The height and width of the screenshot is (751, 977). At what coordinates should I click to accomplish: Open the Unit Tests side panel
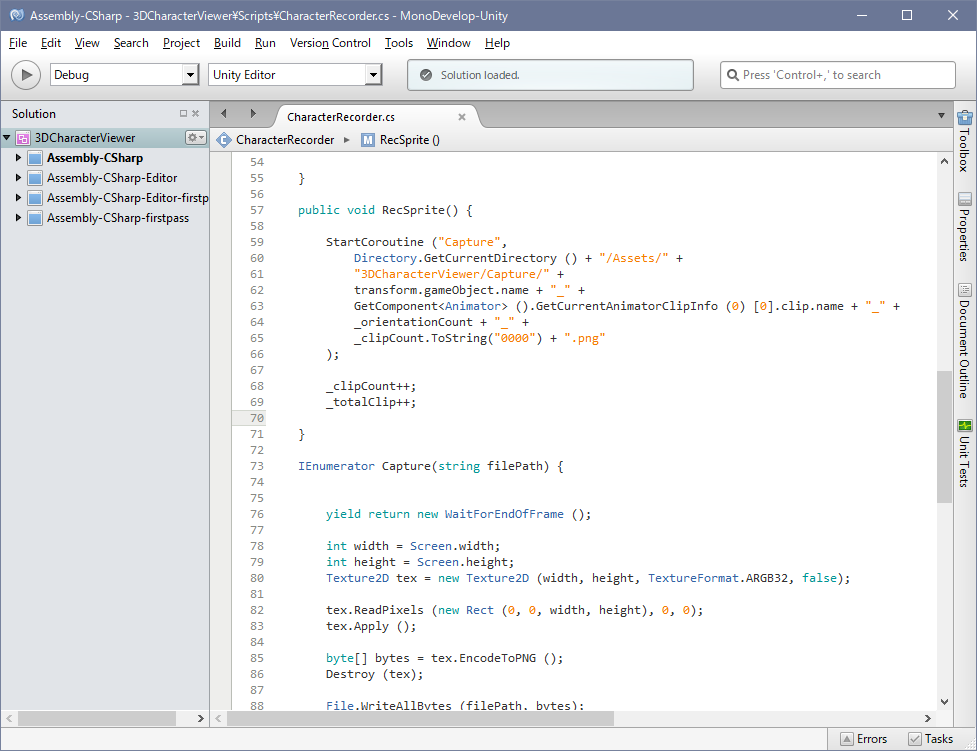pyautogui.click(x=964, y=453)
